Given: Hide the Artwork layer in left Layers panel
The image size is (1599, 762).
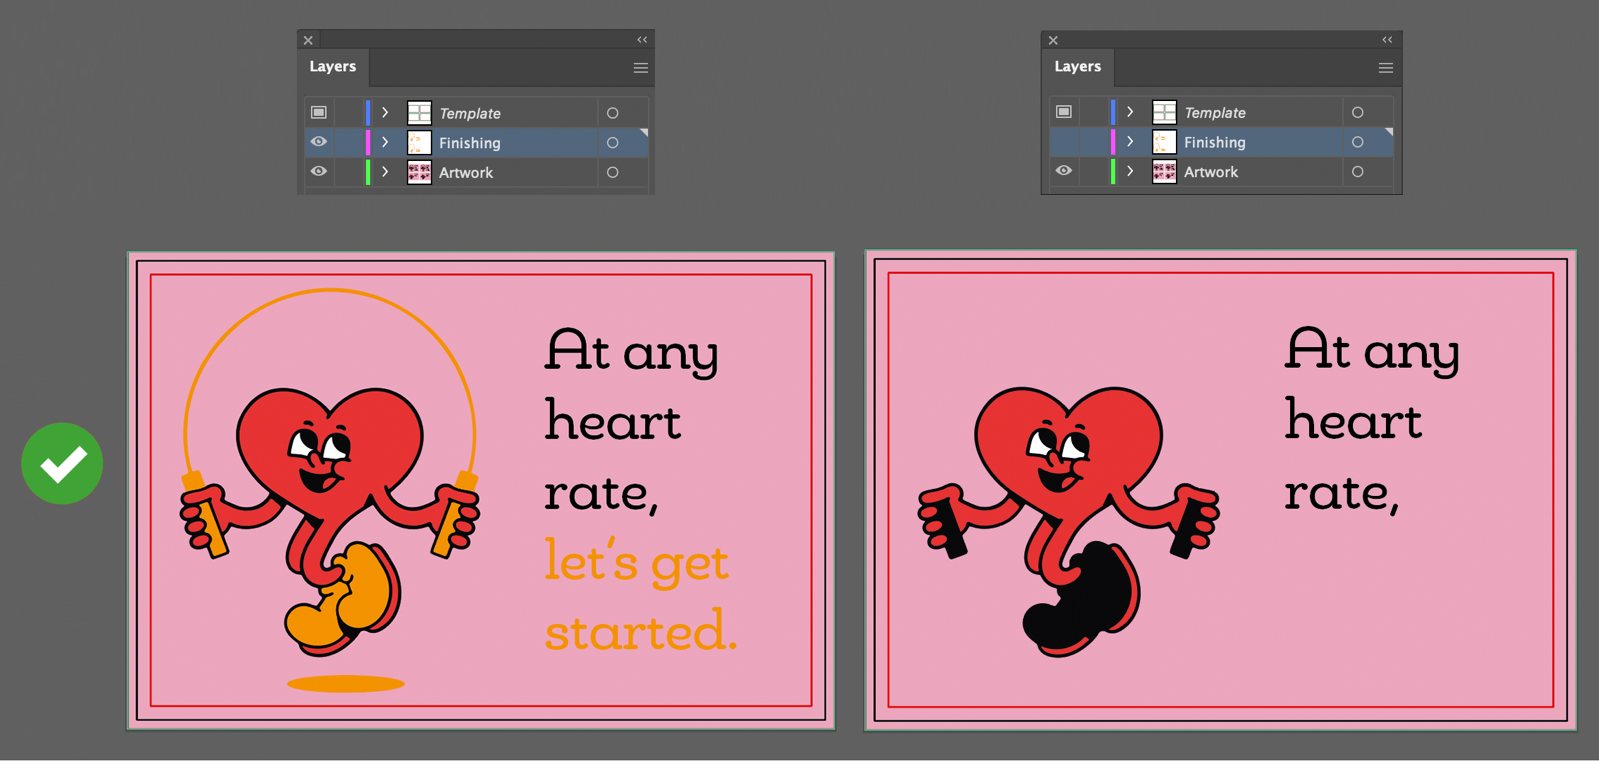Looking at the screenshot, I should click(319, 172).
